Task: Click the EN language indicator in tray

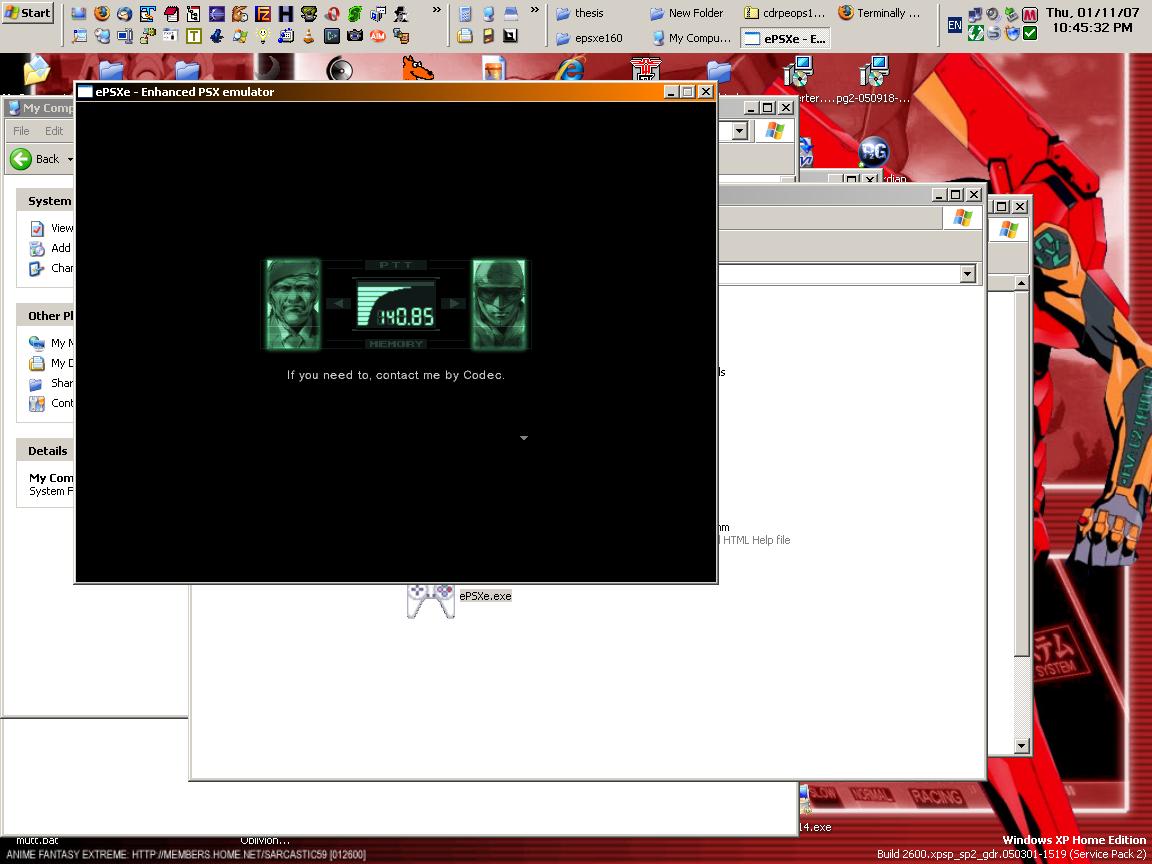Action: tap(954, 25)
